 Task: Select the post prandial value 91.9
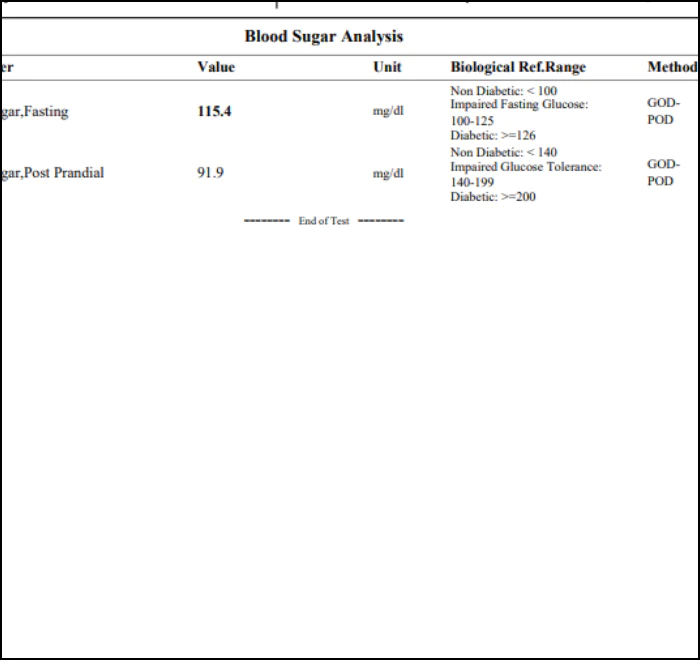[x=210, y=172]
